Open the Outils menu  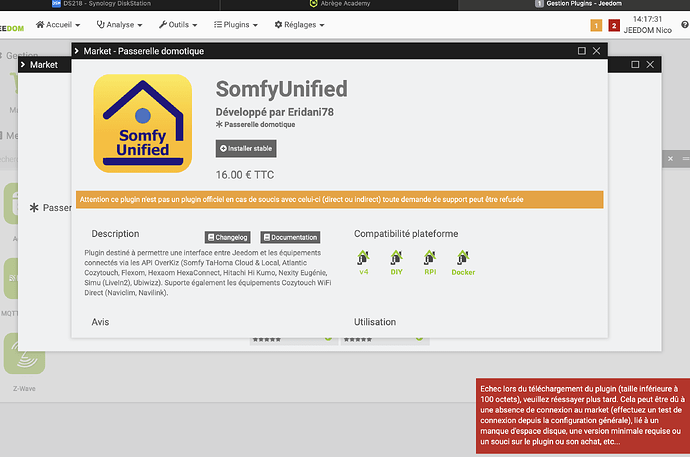coord(178,25)
